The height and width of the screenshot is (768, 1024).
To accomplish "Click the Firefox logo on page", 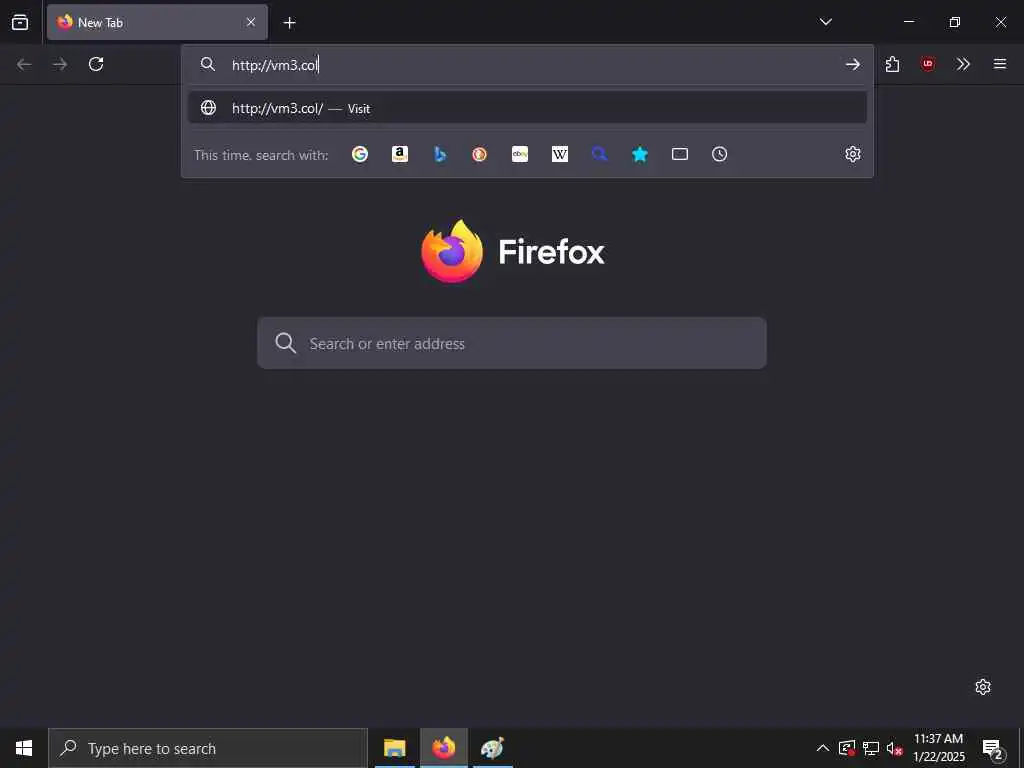I will [452, 251].
